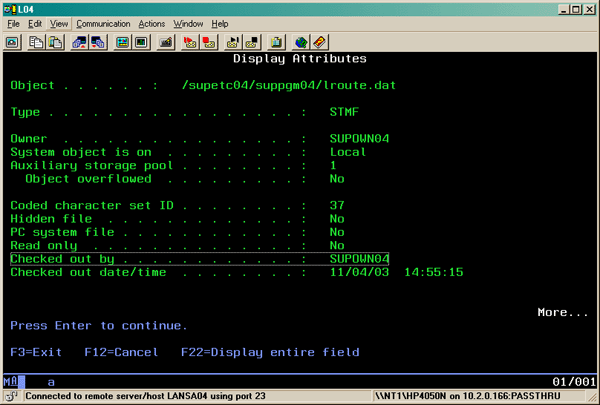Open the Edit menu
Screen dimensions: 600x405
pyautogui.click(x=35, y=24)
